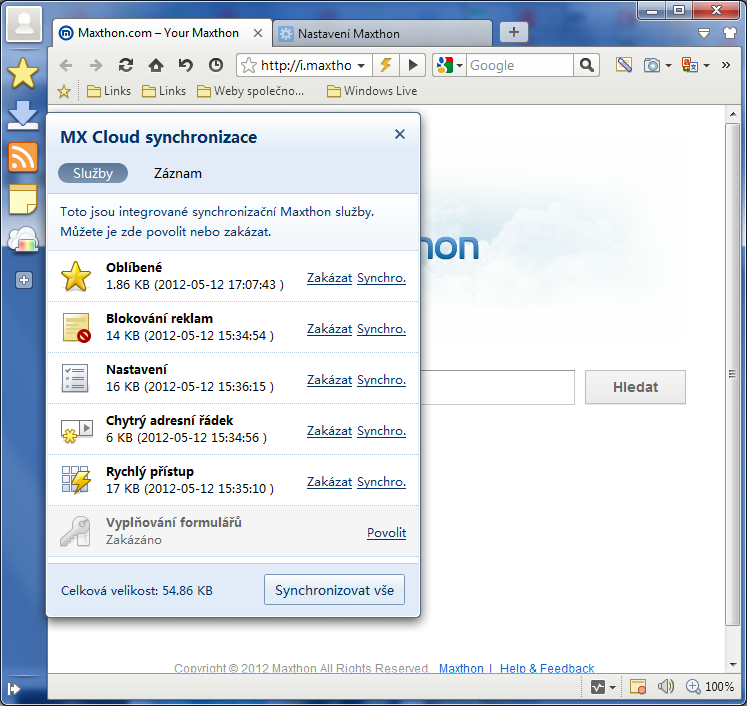Open first Links bookmarks folder
Image resolution: width=747 pixels, height=706 pixels.
tap(109, 91)
